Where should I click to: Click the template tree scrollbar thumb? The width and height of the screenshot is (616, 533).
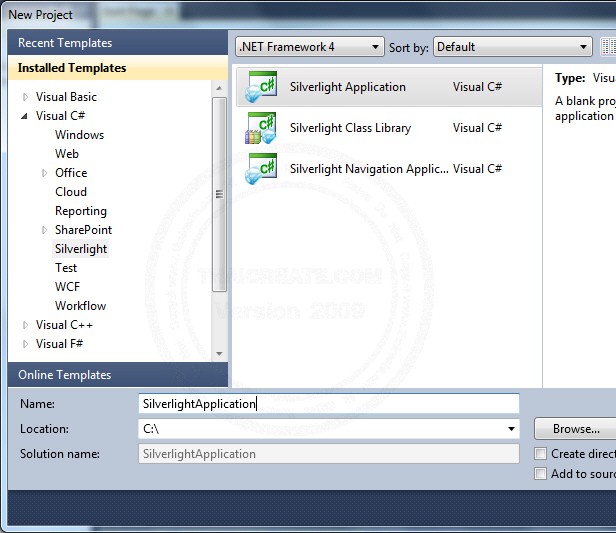click(219, 194)
